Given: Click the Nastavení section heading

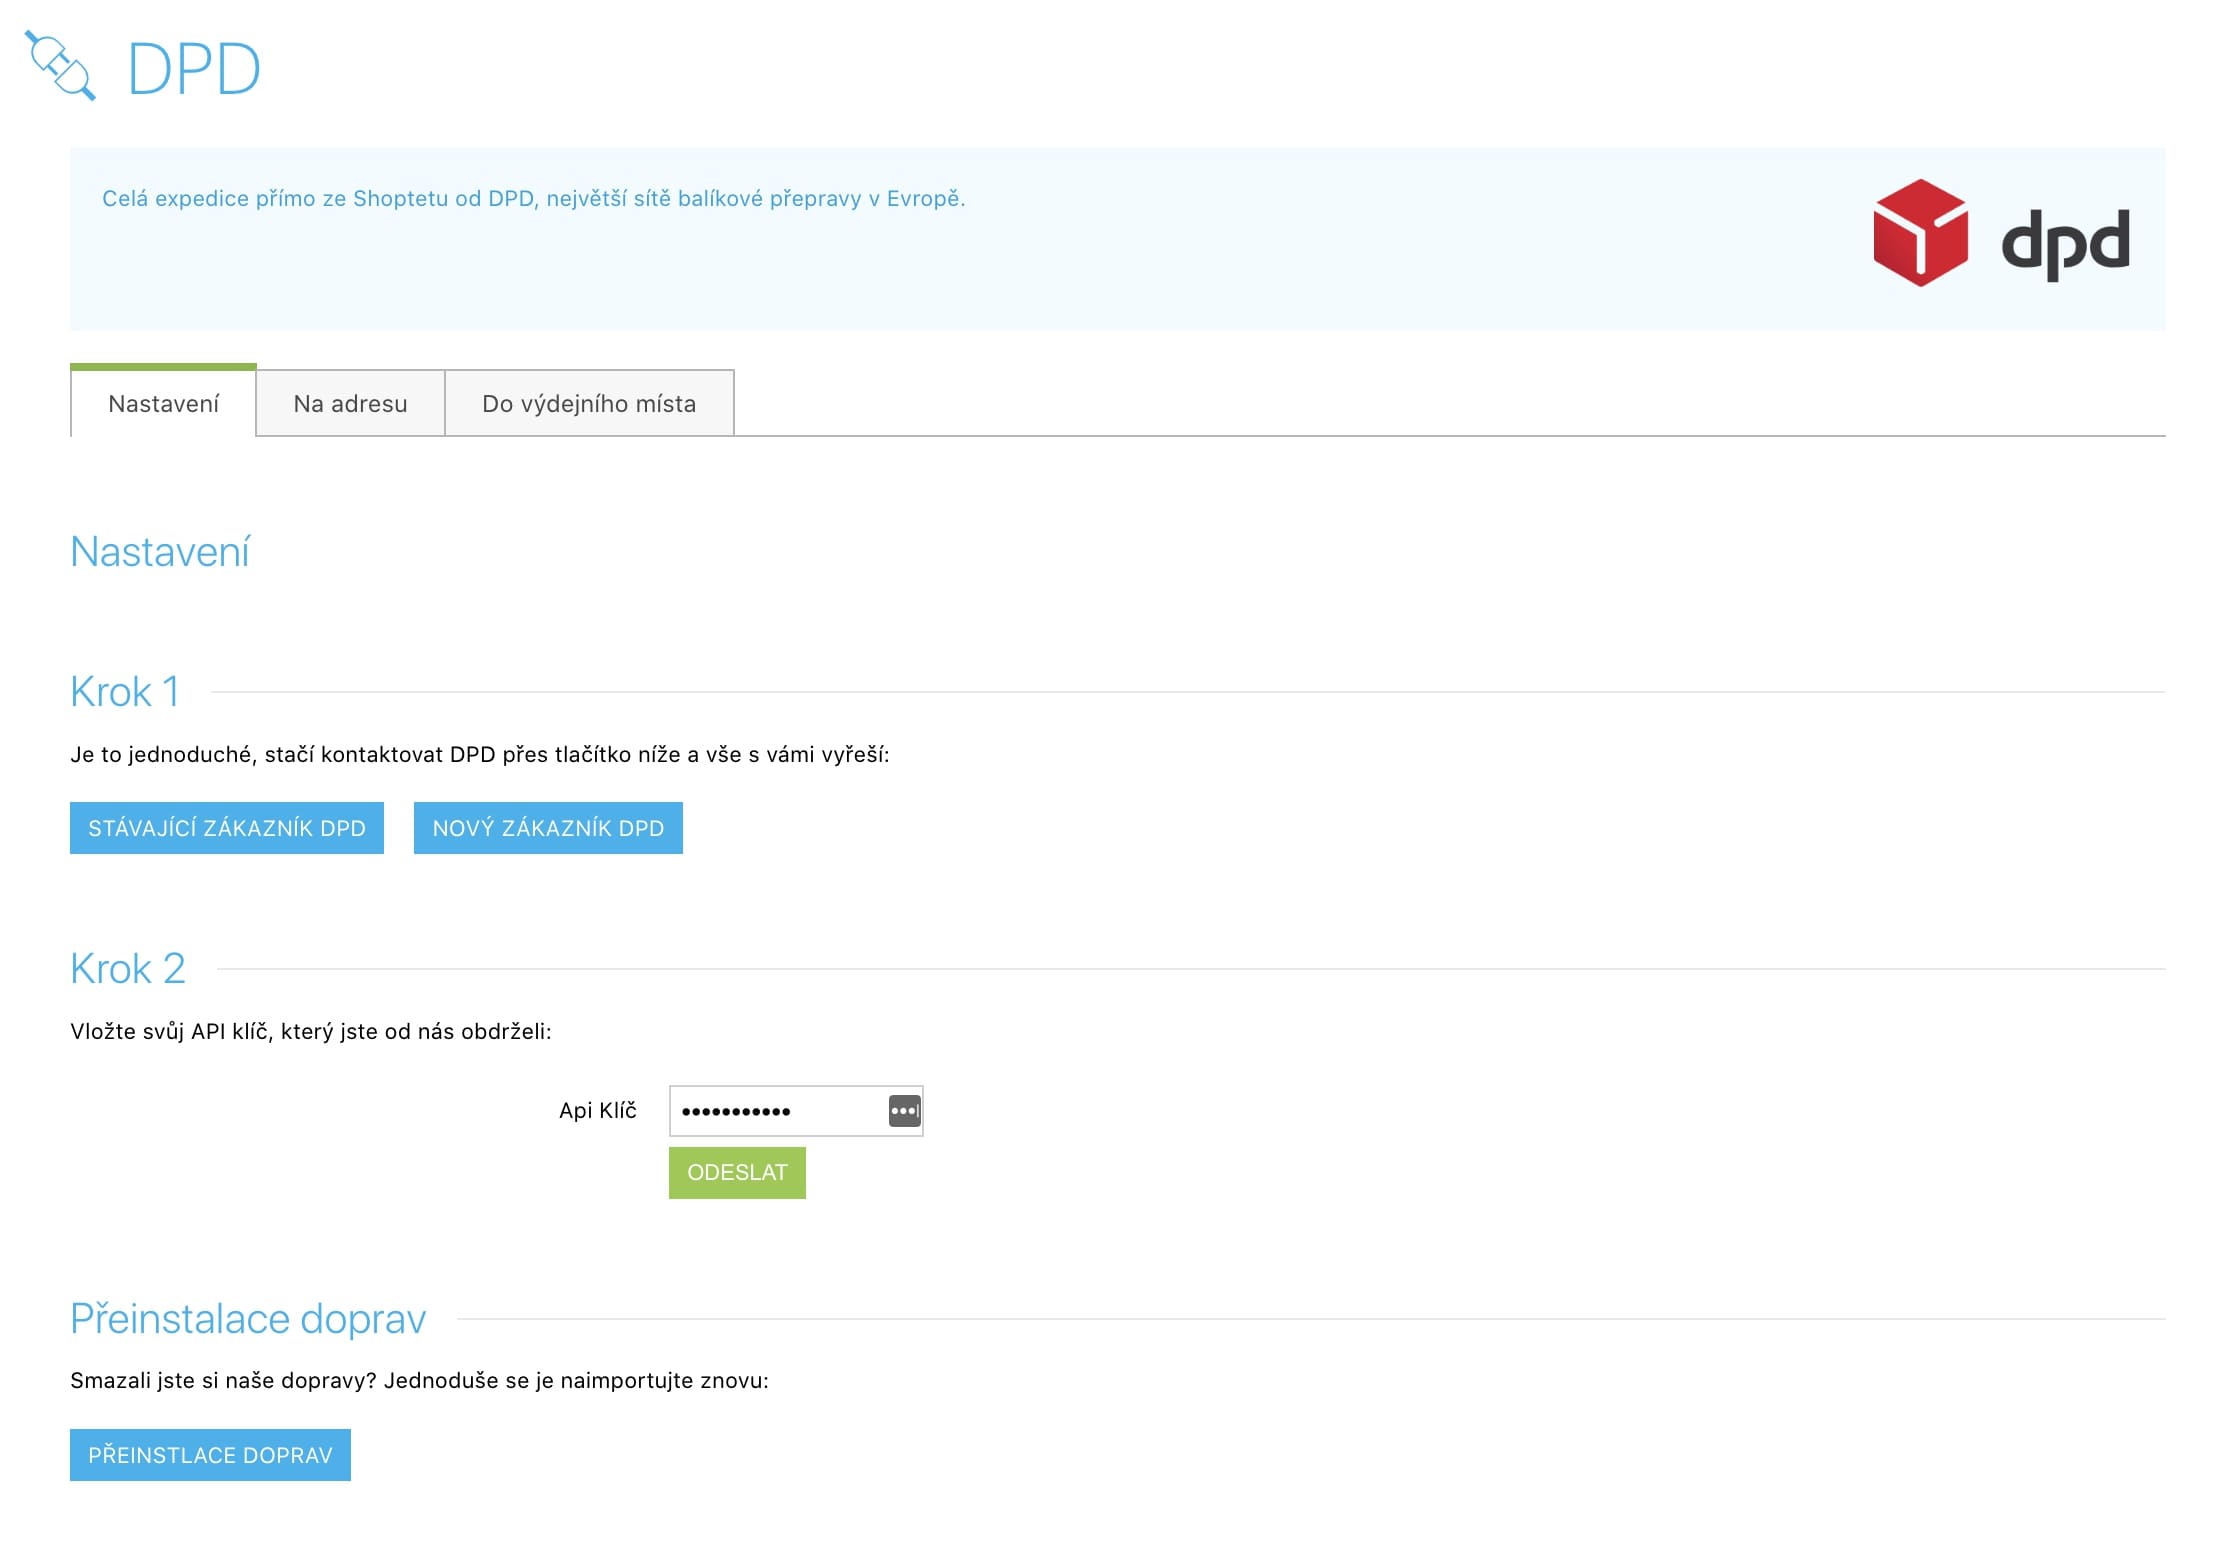Looking at the screenshot, I should (x=160, y=552).
